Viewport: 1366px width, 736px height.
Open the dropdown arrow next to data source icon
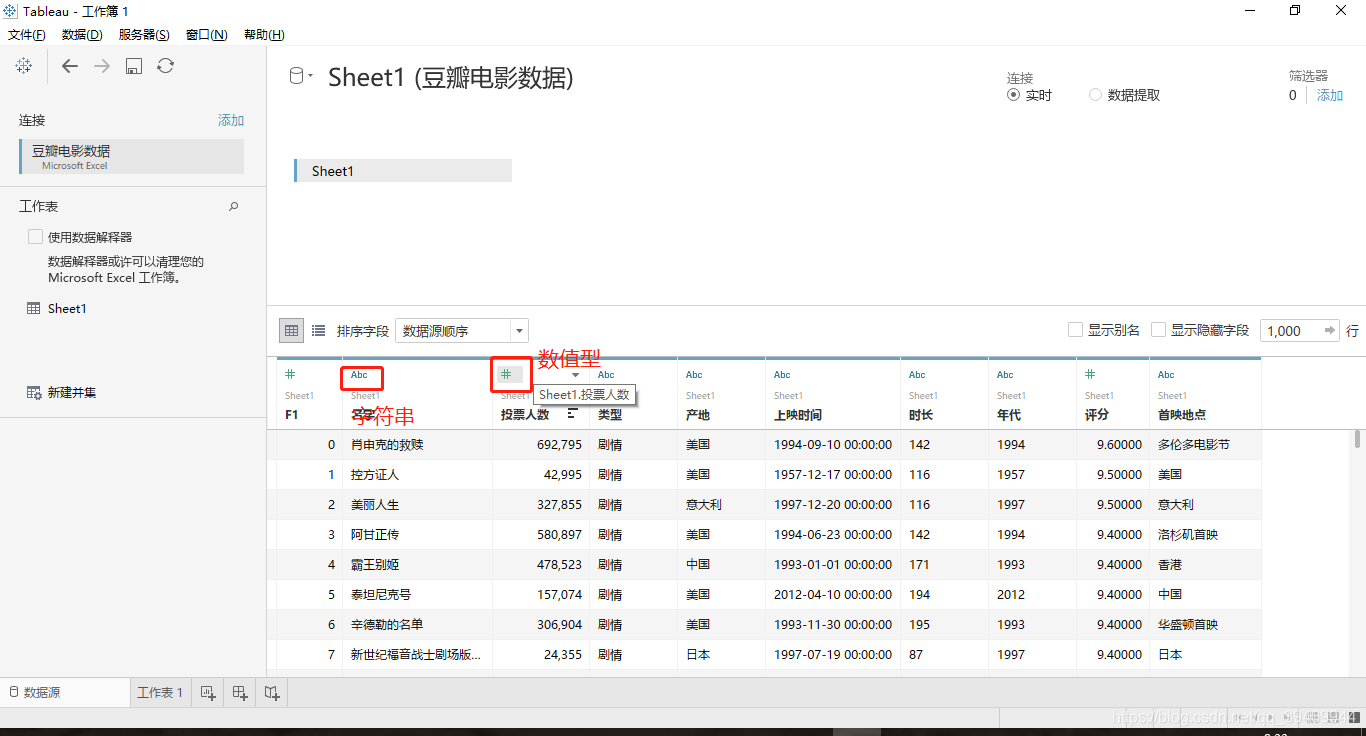[x=311, y=77]
